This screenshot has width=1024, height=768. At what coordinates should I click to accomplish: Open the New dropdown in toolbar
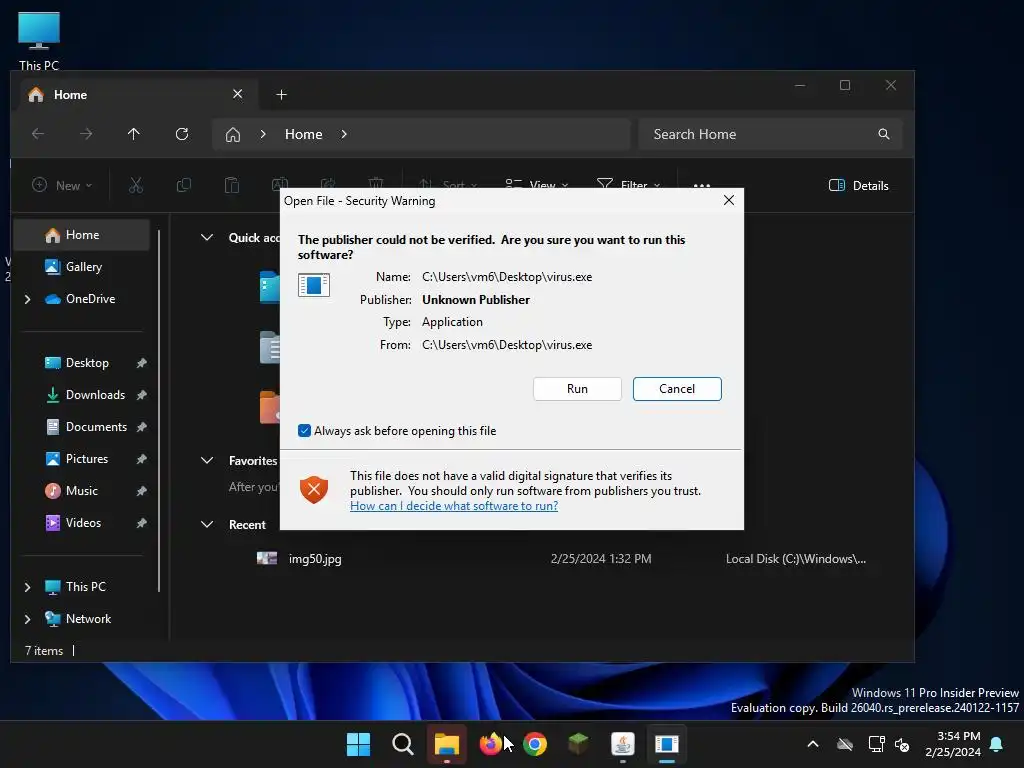tap(62, 185)
